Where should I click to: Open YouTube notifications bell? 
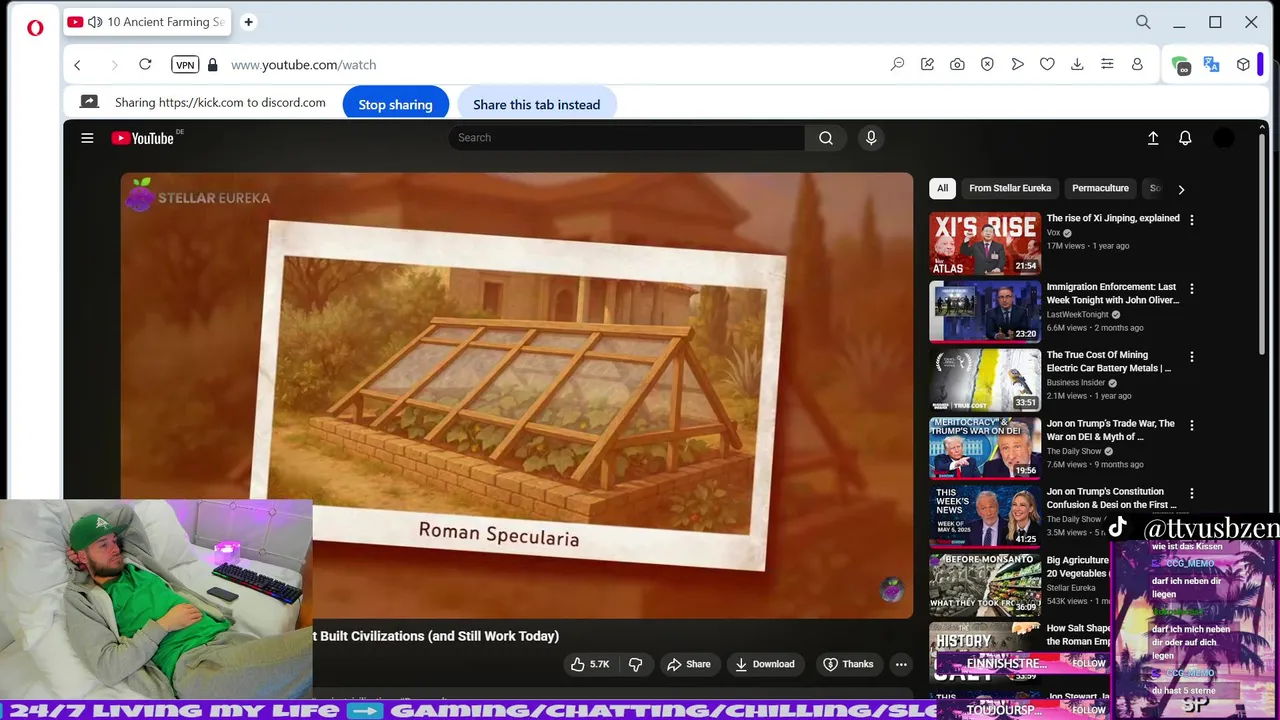click(x=1185, y=138)
